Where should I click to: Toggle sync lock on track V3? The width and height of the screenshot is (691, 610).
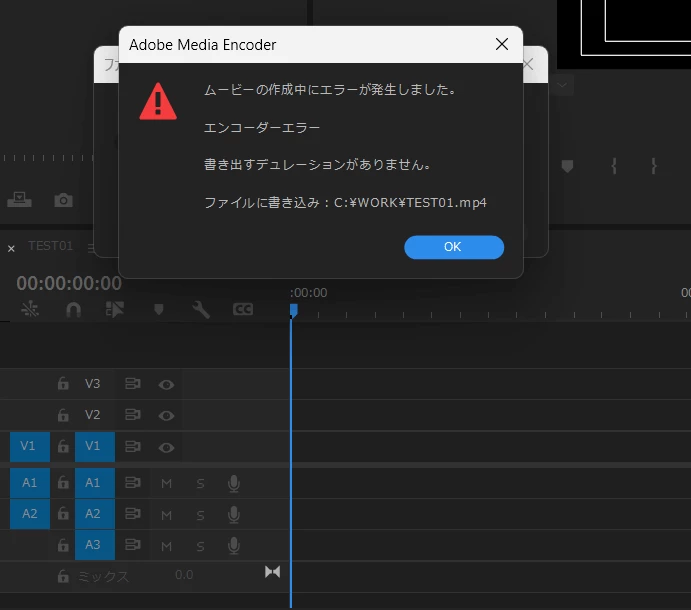pyautogui.click(x=133, y=383)
